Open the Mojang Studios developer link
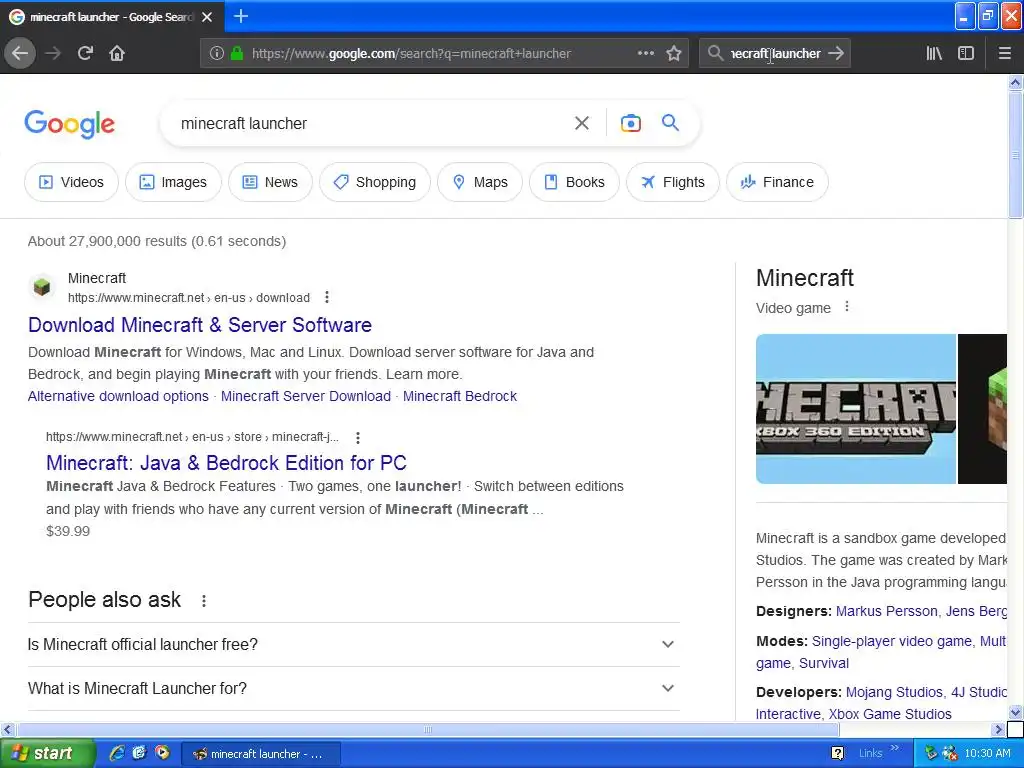 coord(894,692)
